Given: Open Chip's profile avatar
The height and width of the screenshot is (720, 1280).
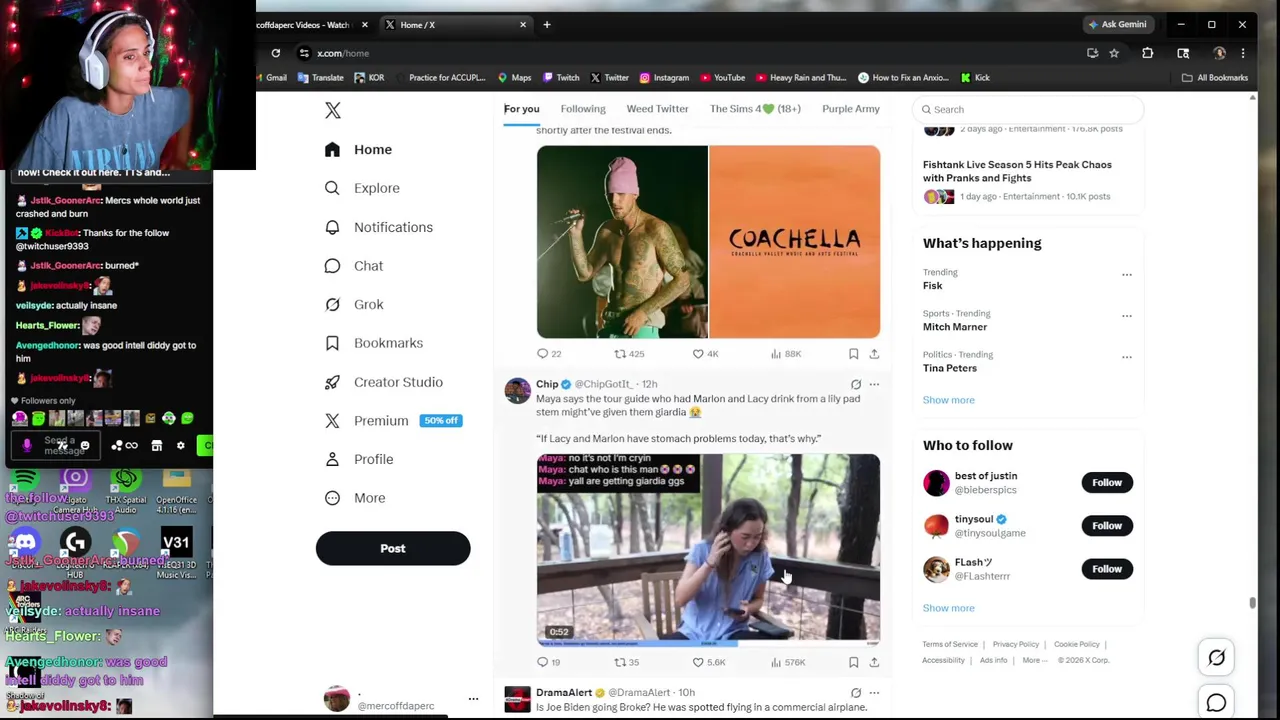Looking at the screenshot, I should pyautogui.click(x=517, y=391).
